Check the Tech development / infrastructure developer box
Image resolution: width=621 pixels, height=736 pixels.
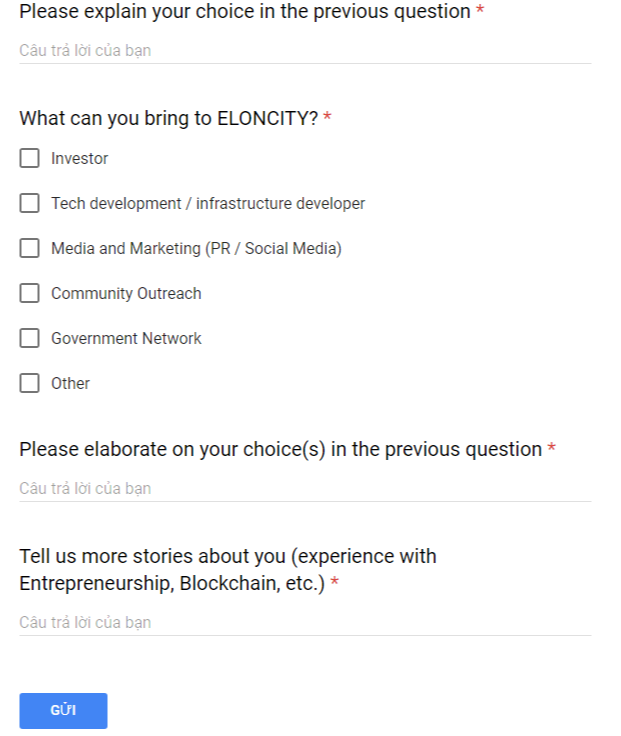pyautogui.click(x=29, y=203)
